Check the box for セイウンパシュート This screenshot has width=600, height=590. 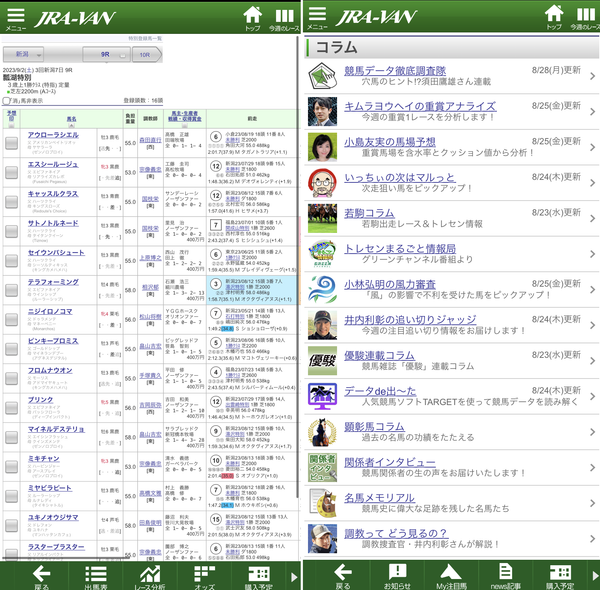pyautogui.click(x=11, y=261)
